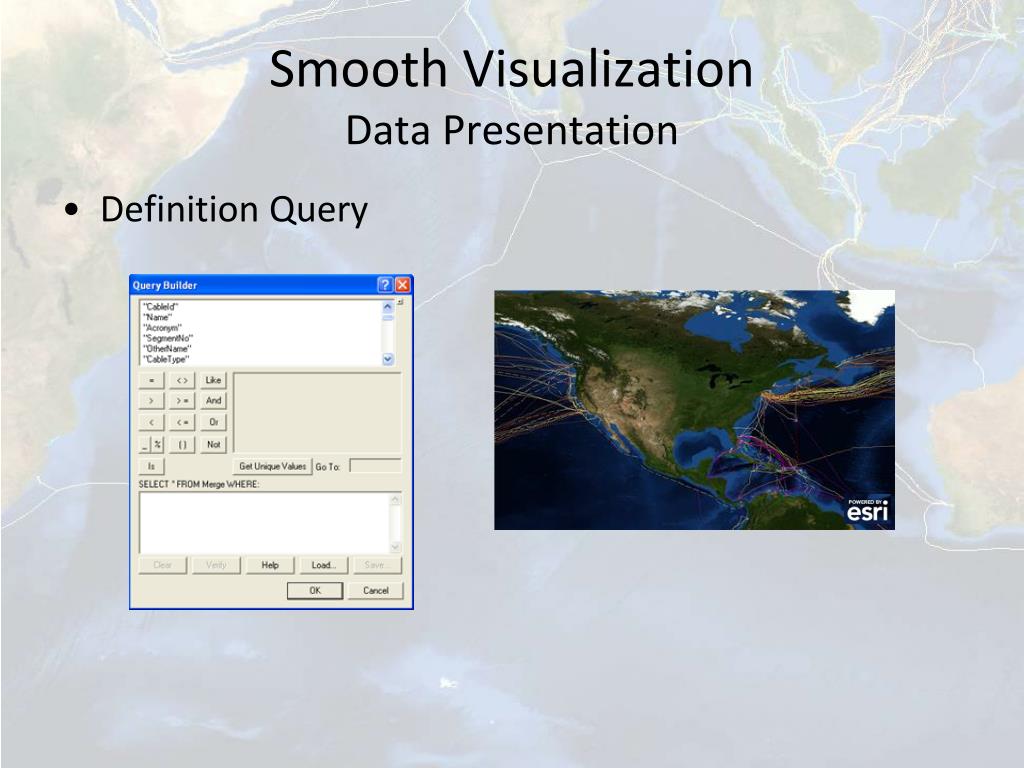Click the field list scroll-down arrow
Viewport: 1024px width, 768px height.
coord(388,359)
